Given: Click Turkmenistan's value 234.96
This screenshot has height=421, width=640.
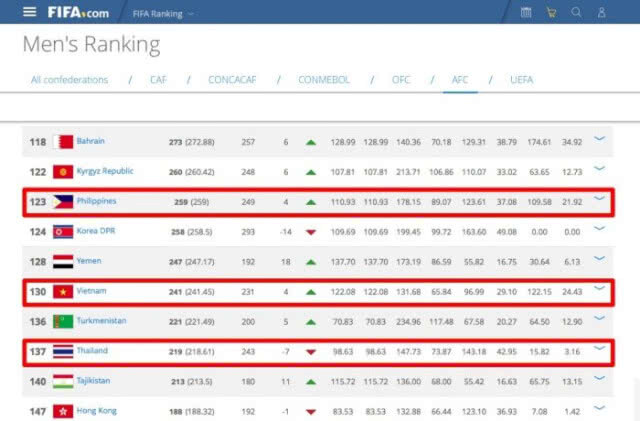Looking at the screenshot, I should click(408, 322).
